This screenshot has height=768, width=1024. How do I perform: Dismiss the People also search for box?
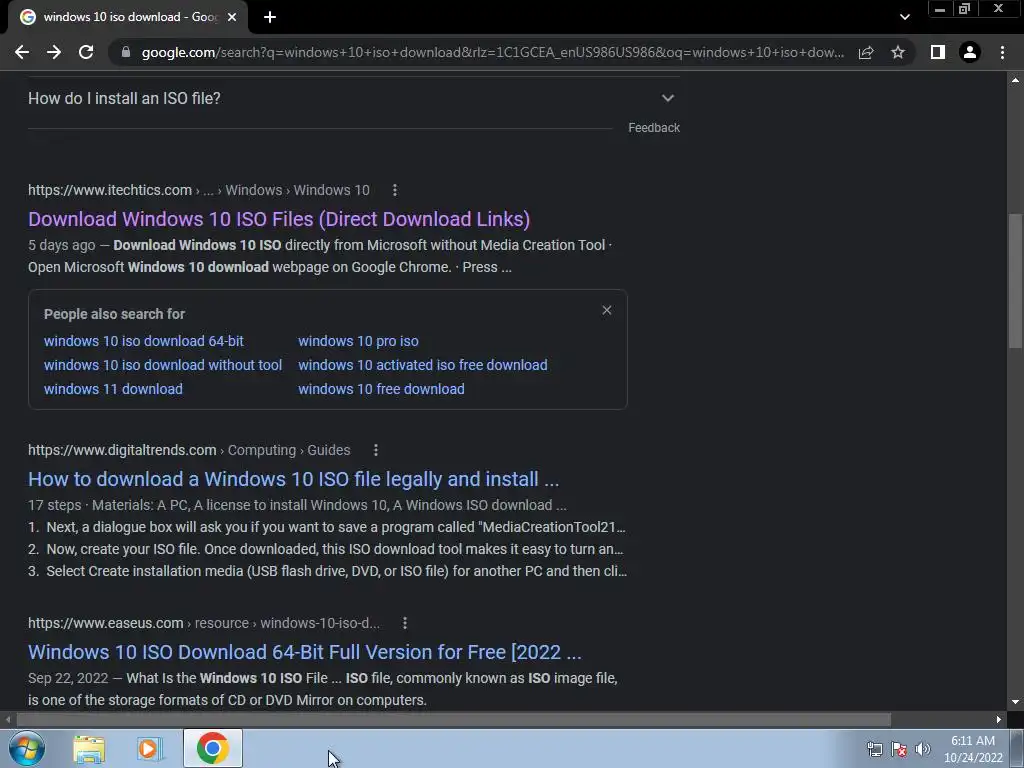(x=607, y=310)
